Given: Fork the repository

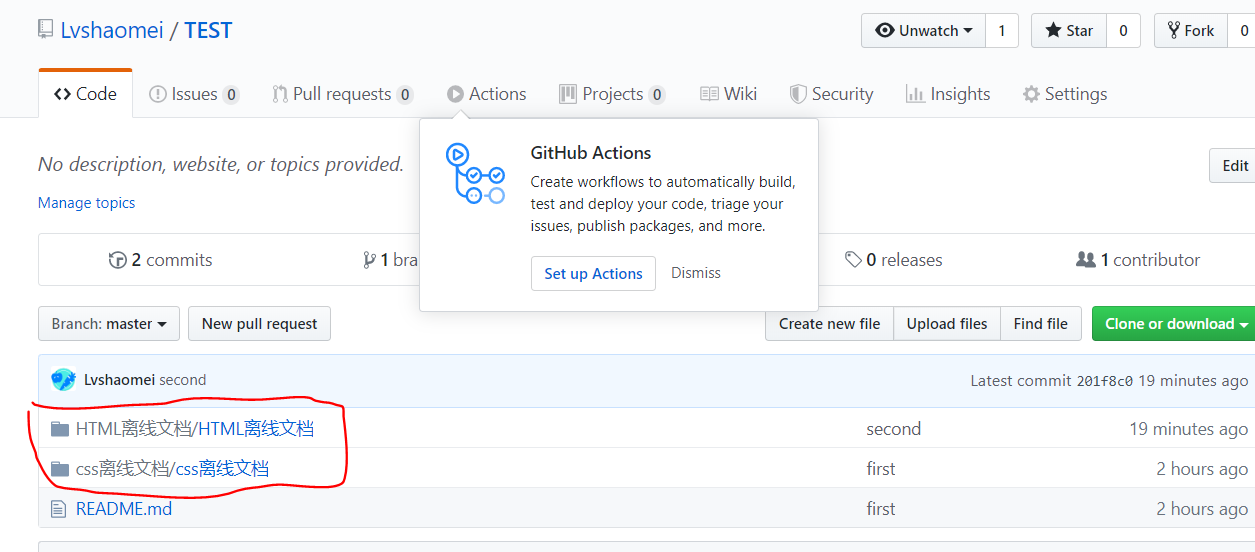Looking at the screenshot, I should (x=1191, y=31).
